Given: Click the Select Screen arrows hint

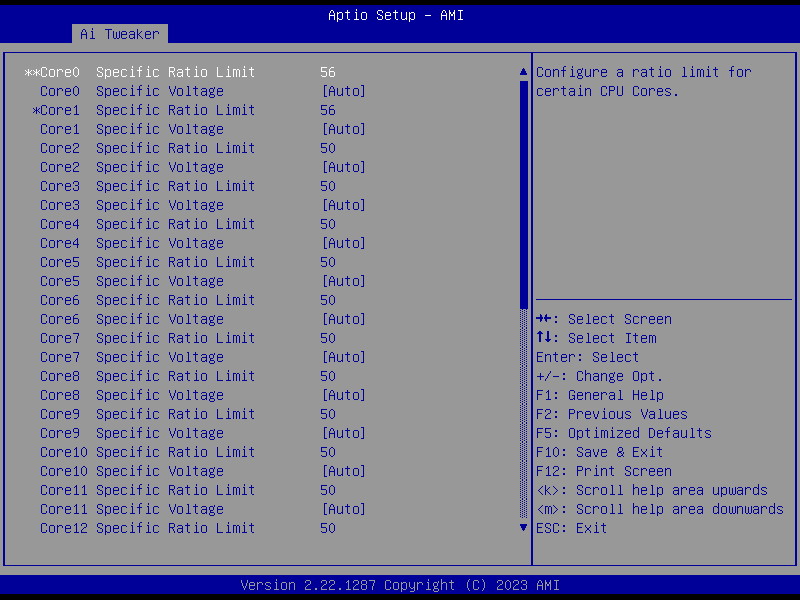Looking at the screenshot, I should coord(604,319).
